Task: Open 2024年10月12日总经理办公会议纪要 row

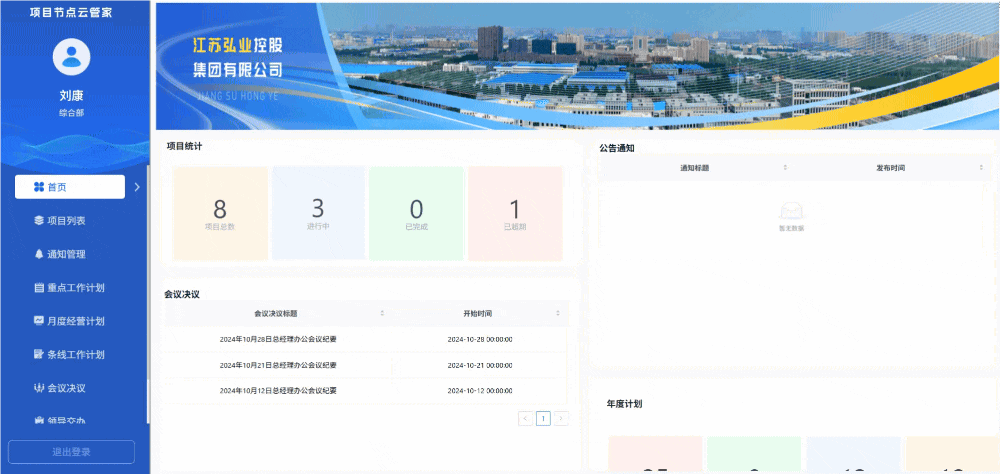Action: (365, 390)
